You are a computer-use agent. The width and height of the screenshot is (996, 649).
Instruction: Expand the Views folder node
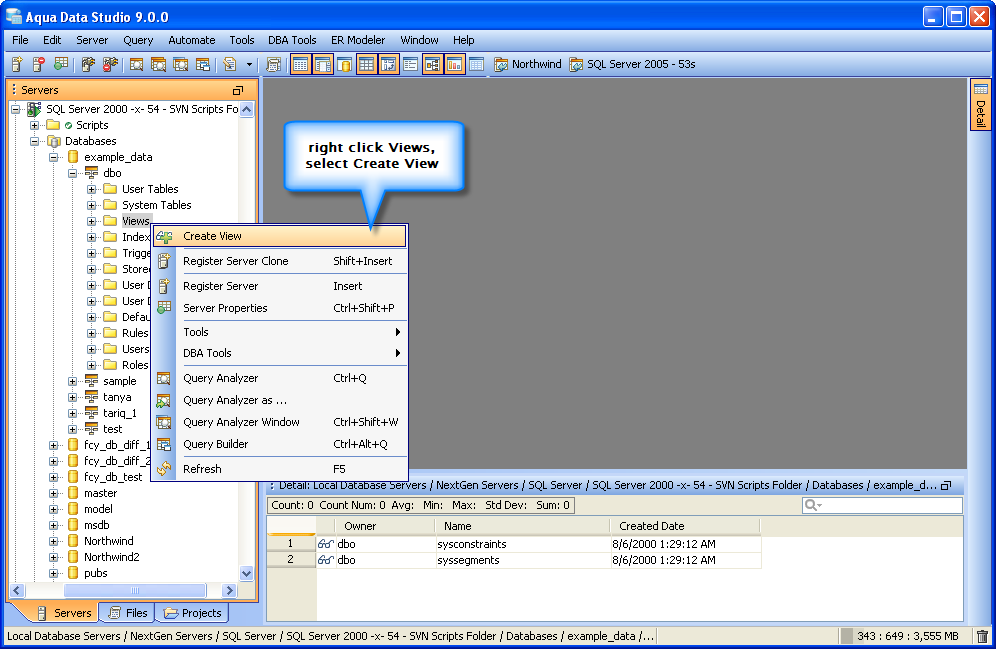click(x=92, y=221)
